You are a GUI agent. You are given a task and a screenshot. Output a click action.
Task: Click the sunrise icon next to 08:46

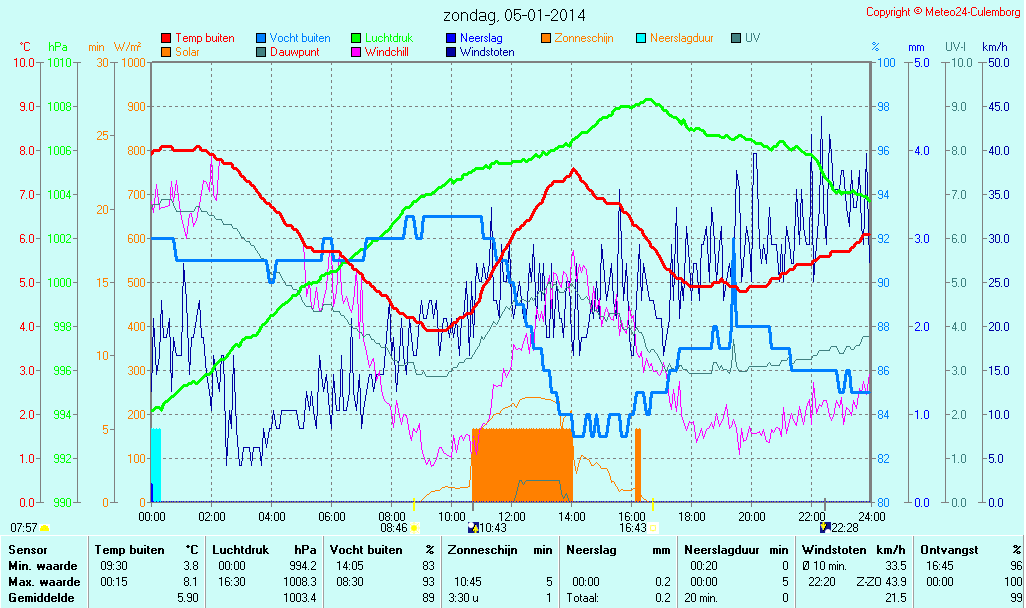click(x=414, y=528)
